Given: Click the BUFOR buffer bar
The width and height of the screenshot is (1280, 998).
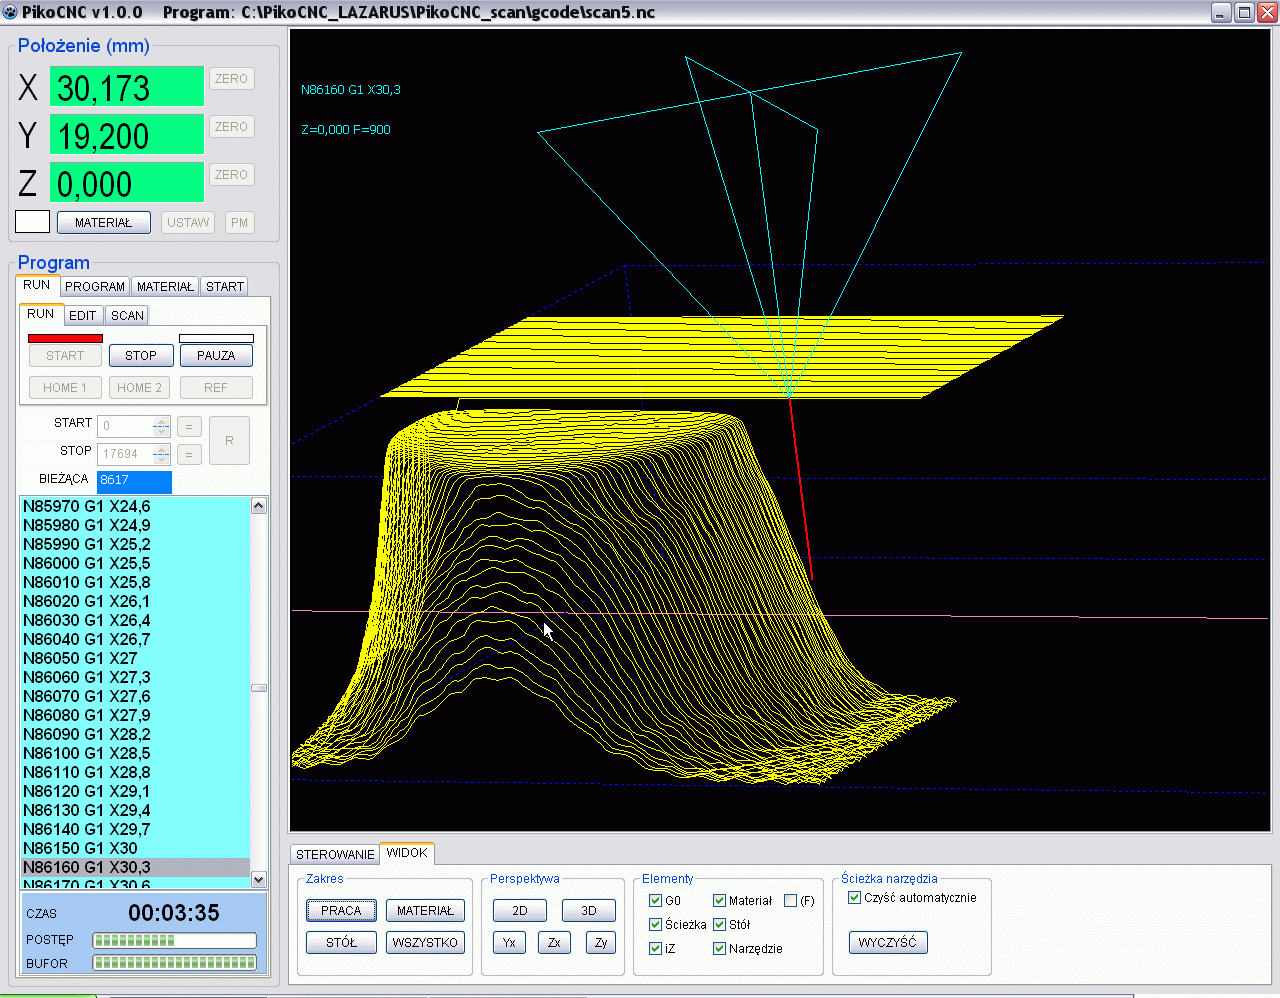Looking at the screenshot, I should point(175,963).
